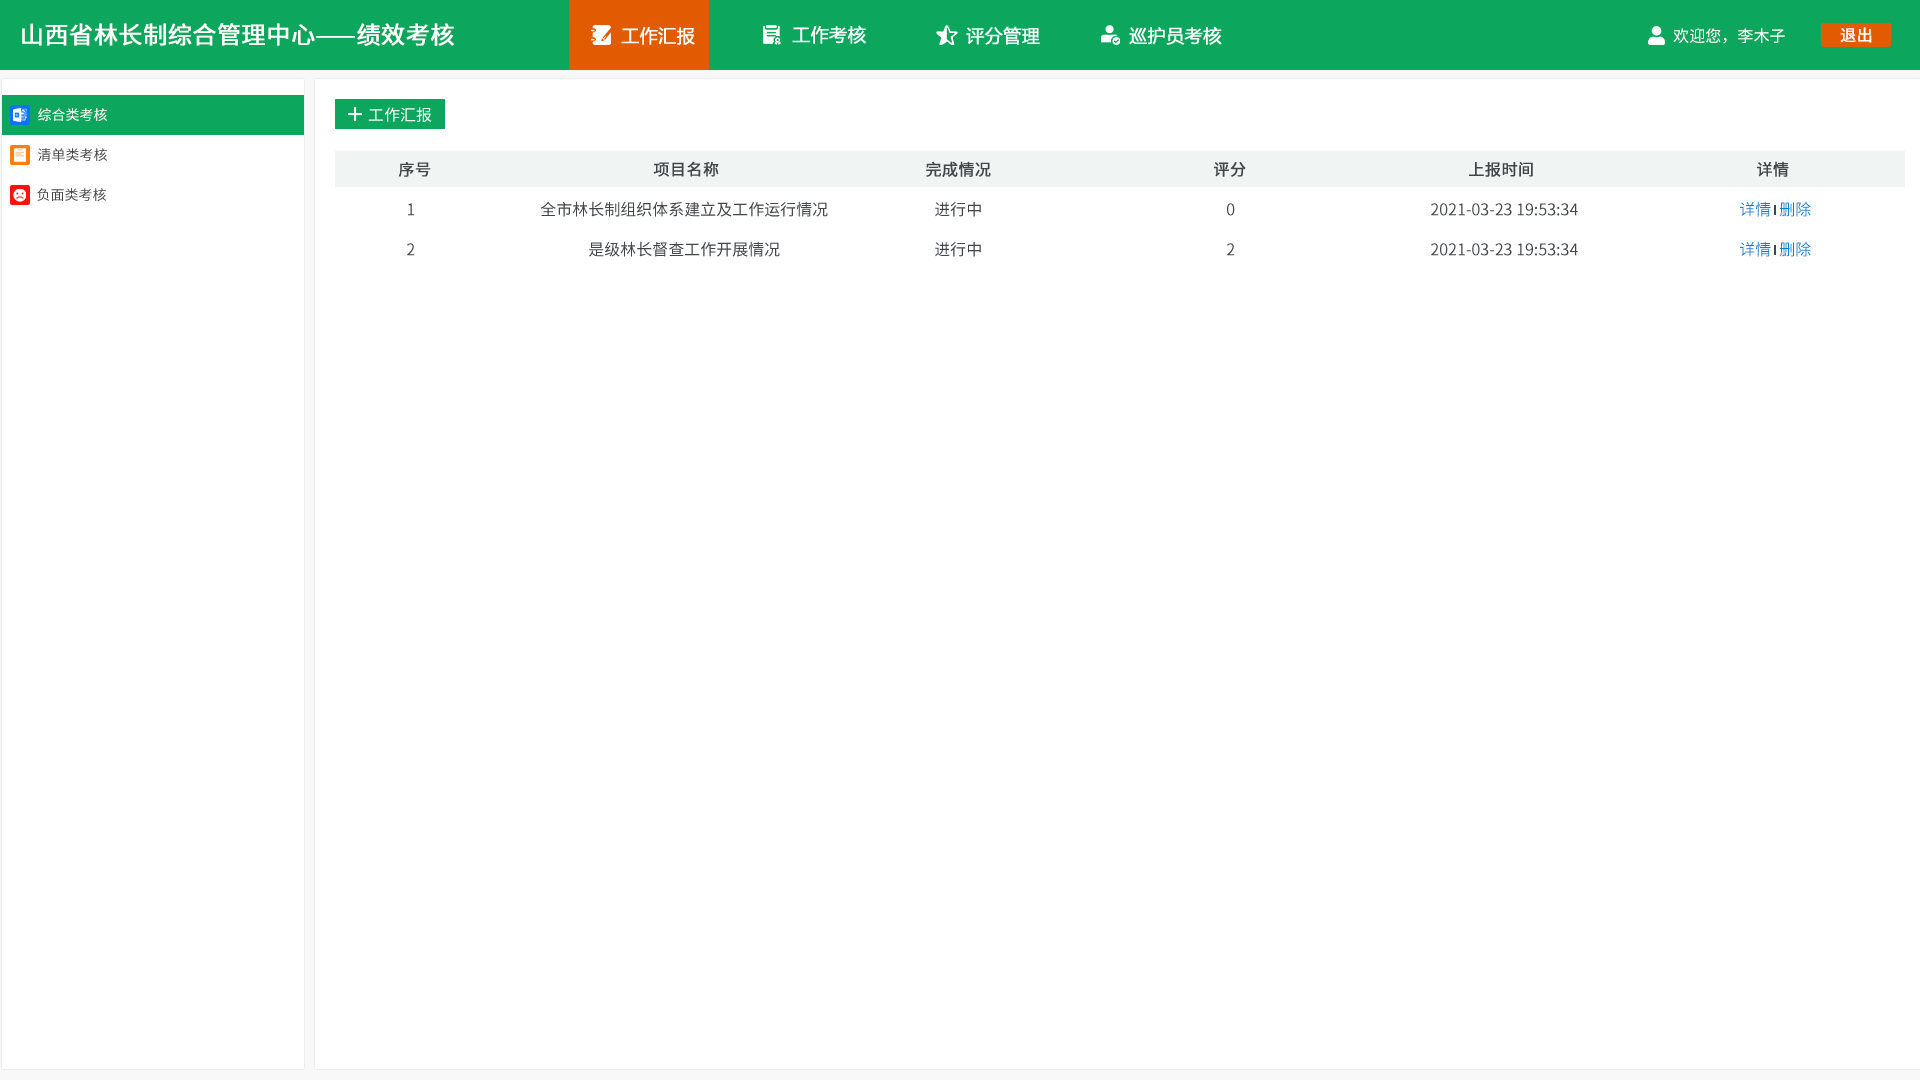Screen dimensions: 1920x1080
Task: Click the 评分管理 star icon
Action: pyautogui.click(x=946, y=36)
